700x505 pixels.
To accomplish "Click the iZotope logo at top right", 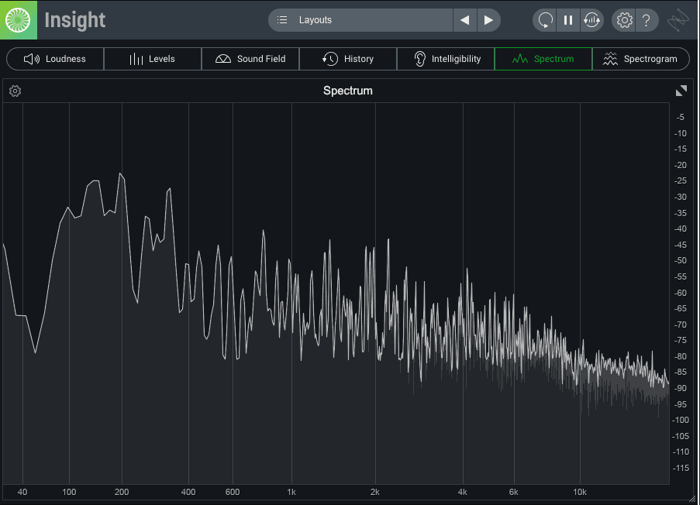I will tap(678, 20).
